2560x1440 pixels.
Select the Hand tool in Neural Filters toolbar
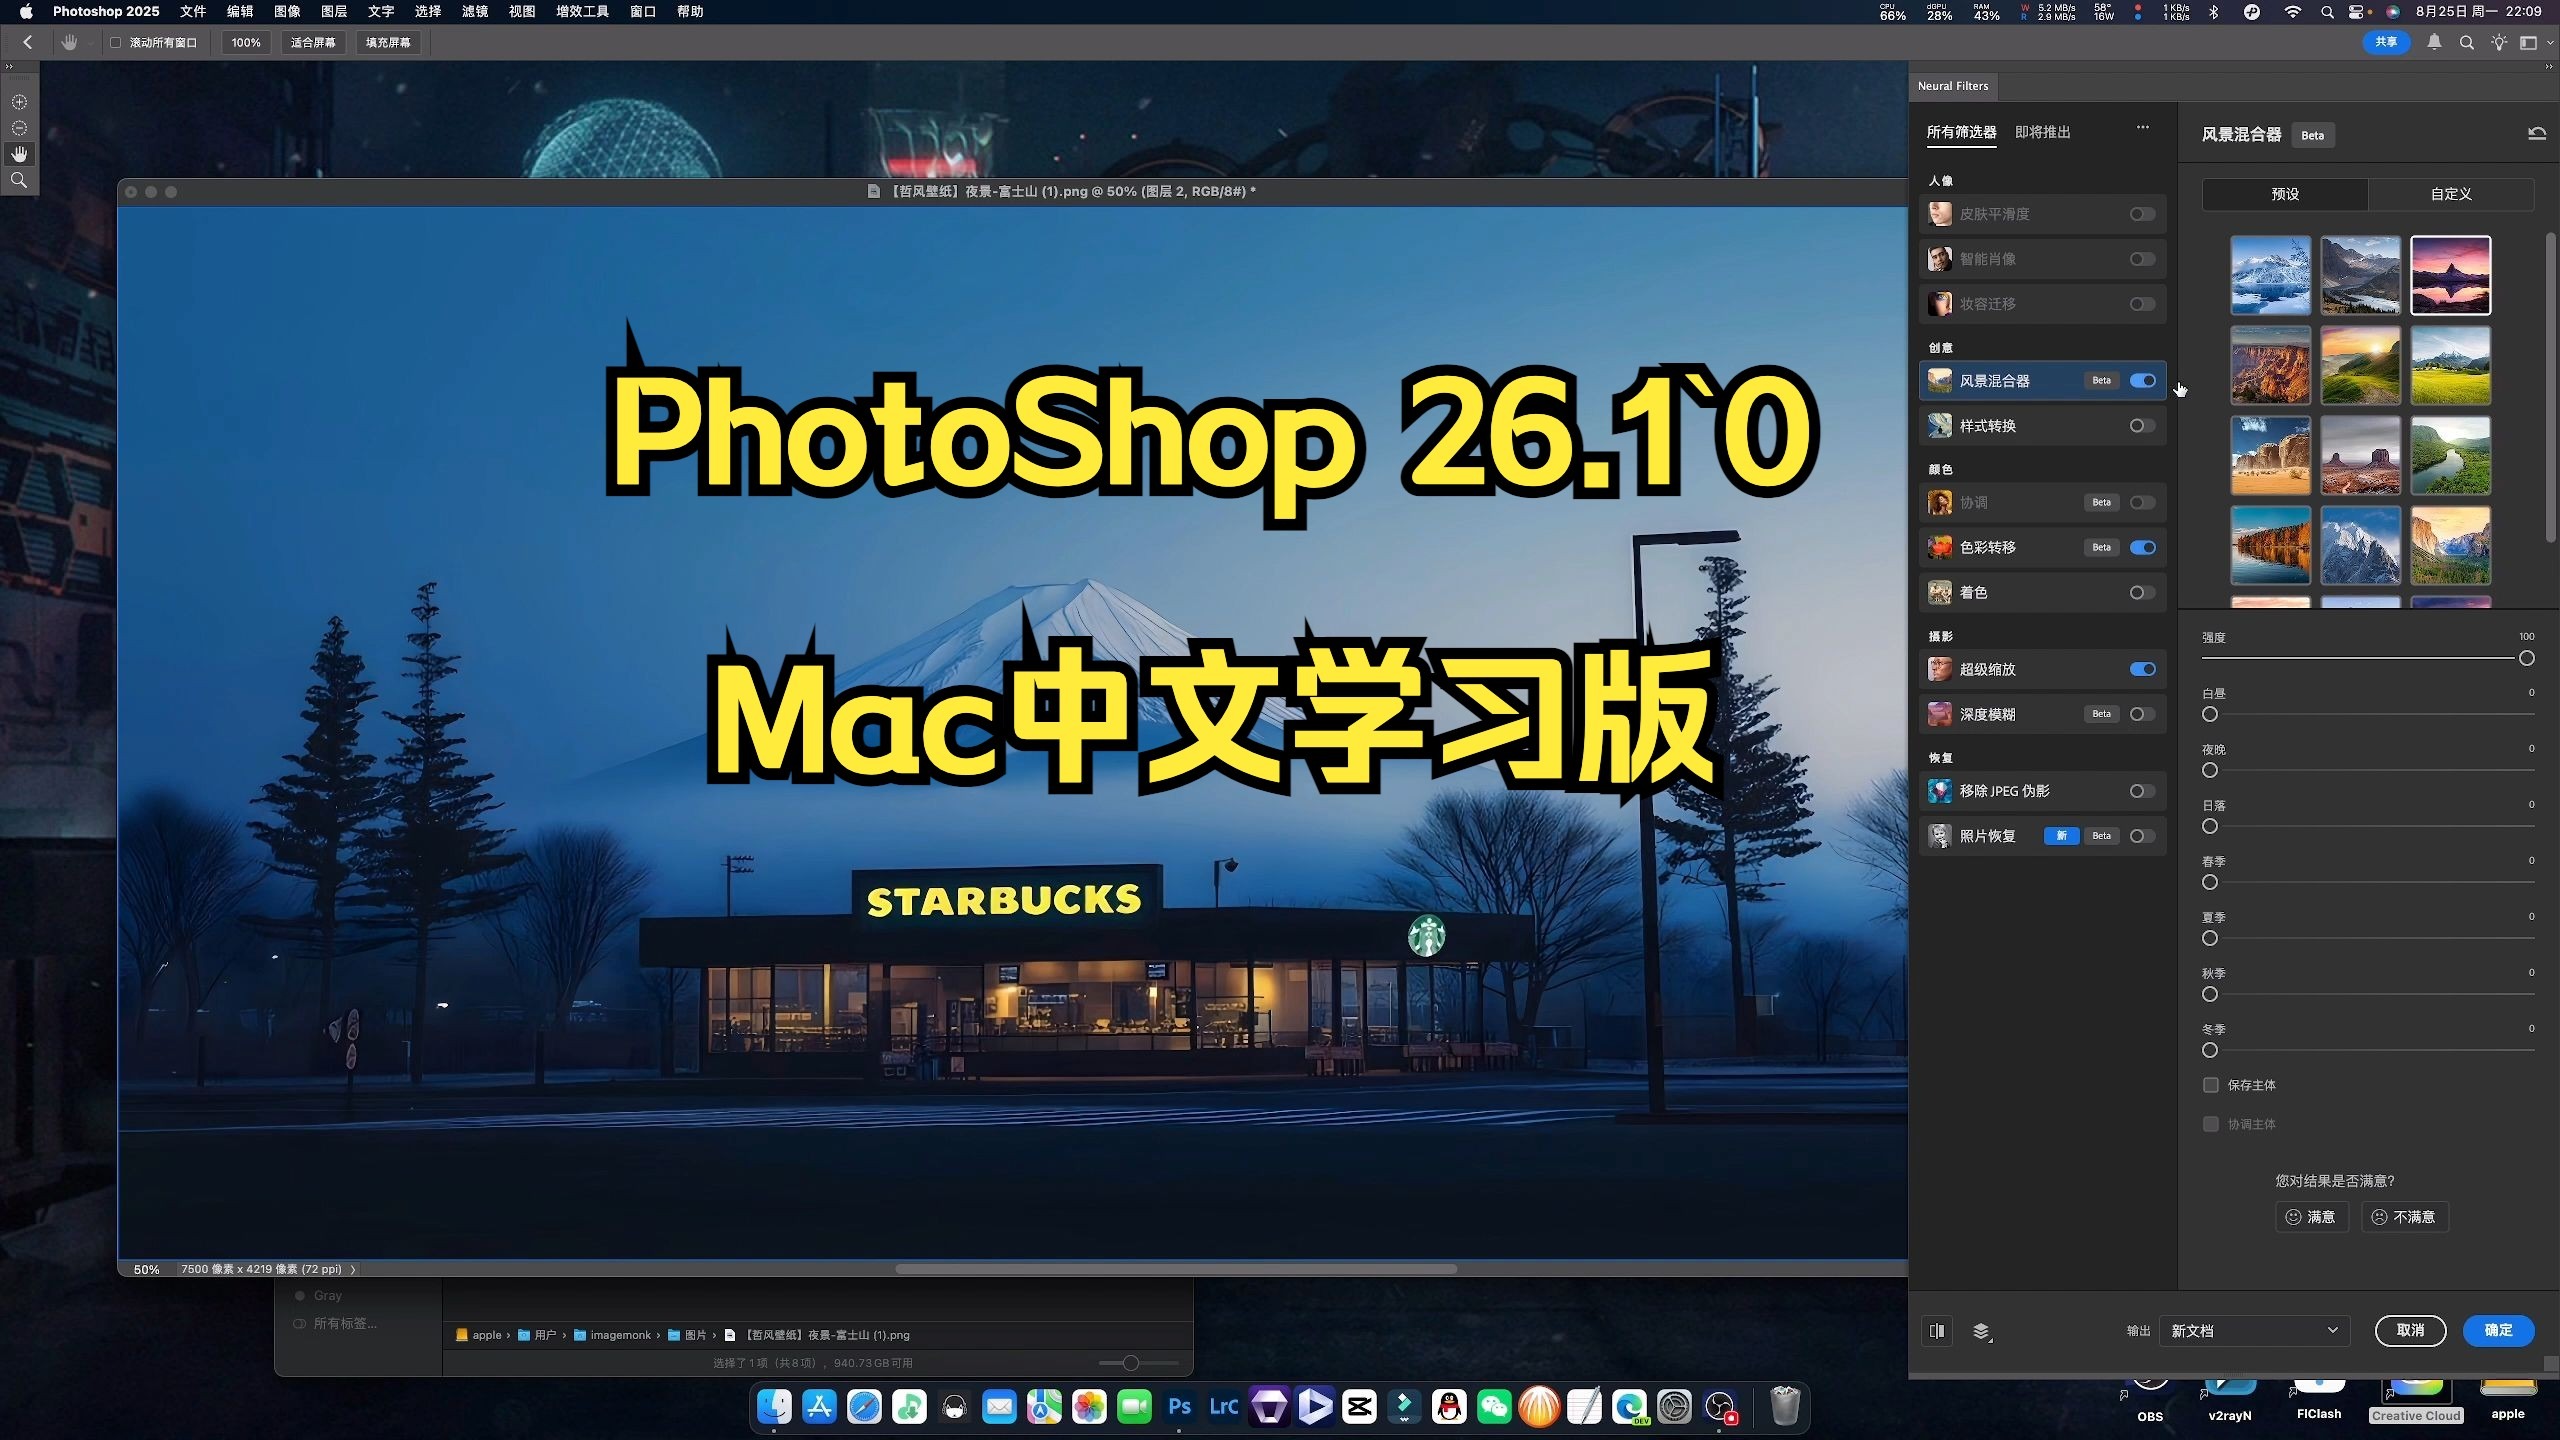19,154
